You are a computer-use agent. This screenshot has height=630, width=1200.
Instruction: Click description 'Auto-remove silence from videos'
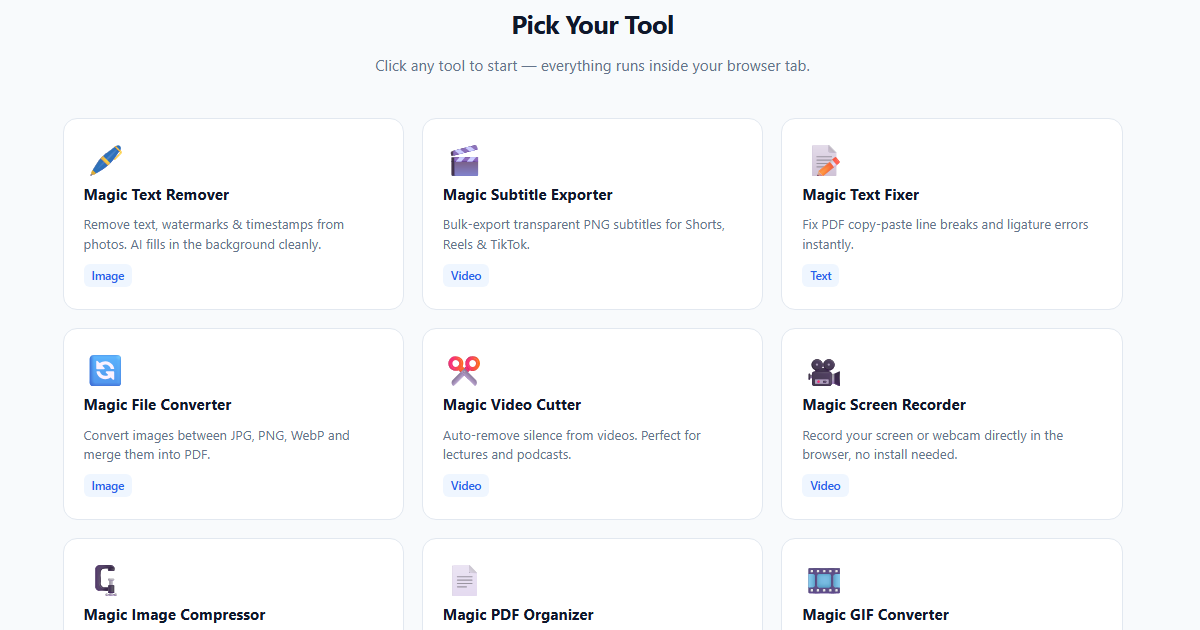pyautogui.click(x=572, y=445)
